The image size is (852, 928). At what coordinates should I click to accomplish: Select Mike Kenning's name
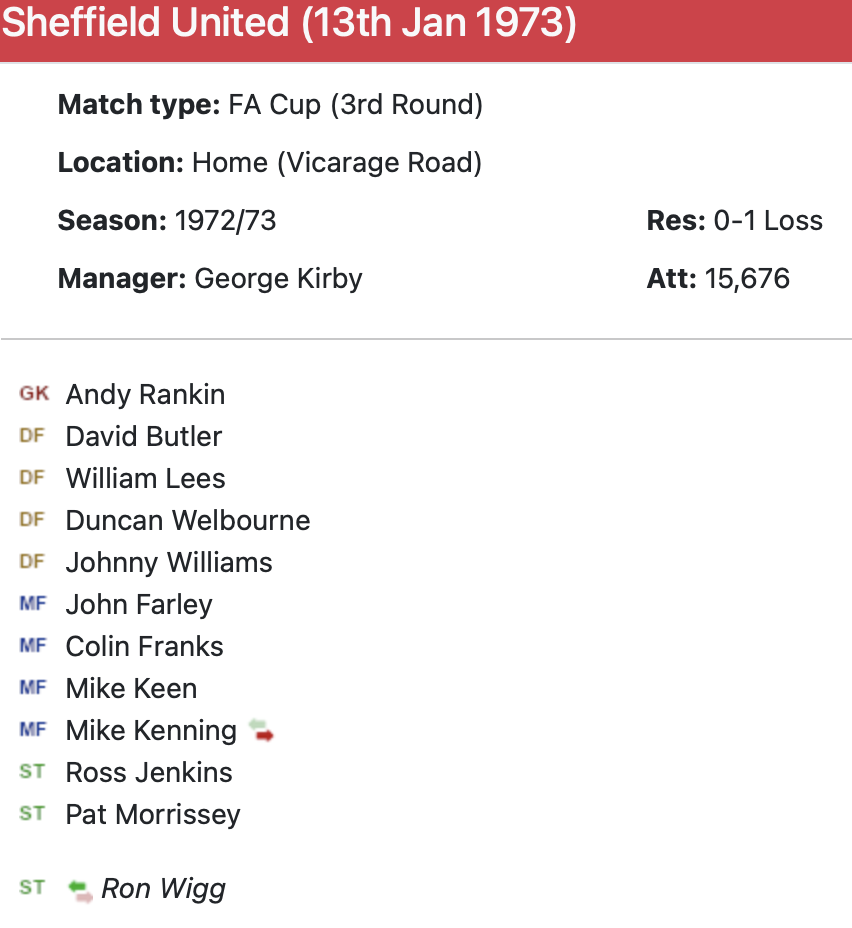pos(151,731)
